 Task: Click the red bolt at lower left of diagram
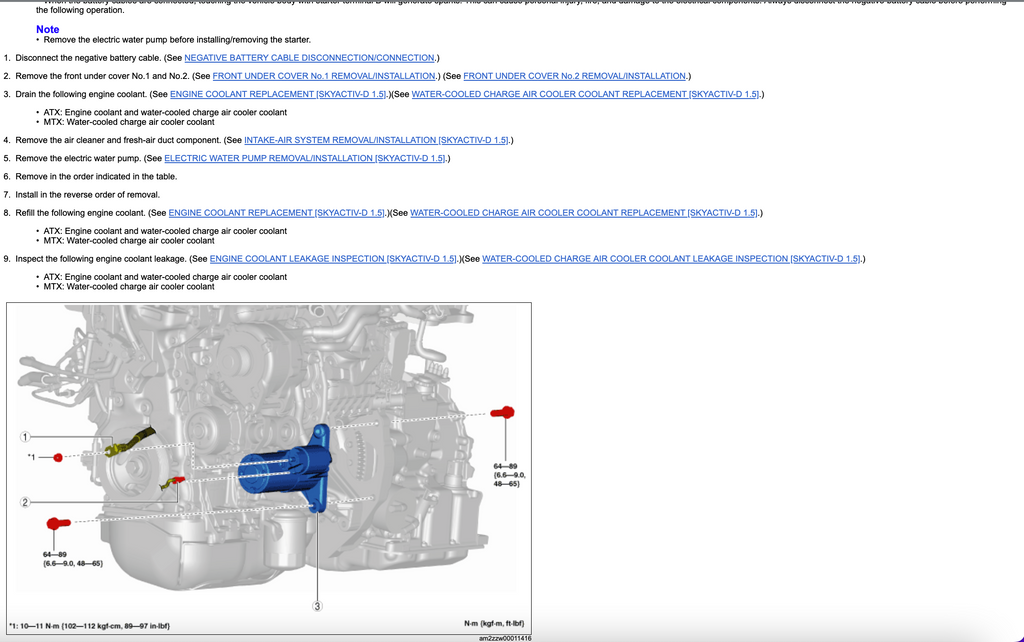59,523
